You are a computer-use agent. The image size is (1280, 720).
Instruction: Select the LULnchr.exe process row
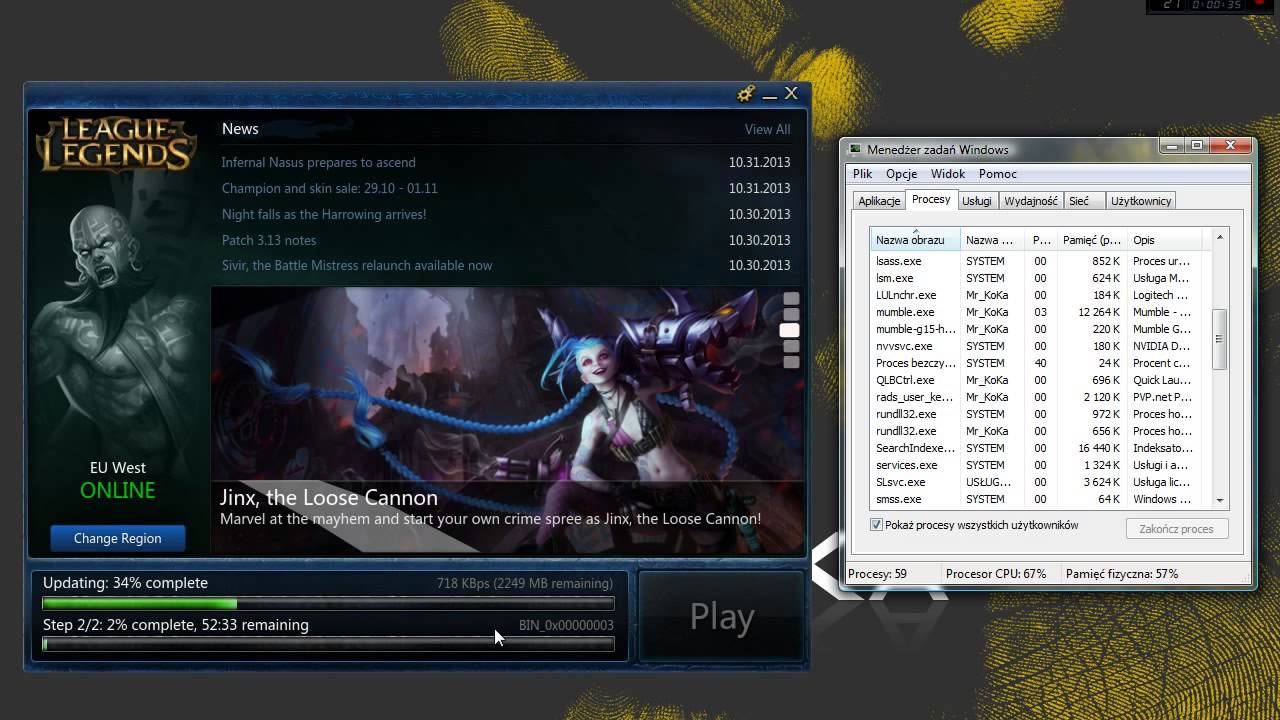tap(1037, 295)
